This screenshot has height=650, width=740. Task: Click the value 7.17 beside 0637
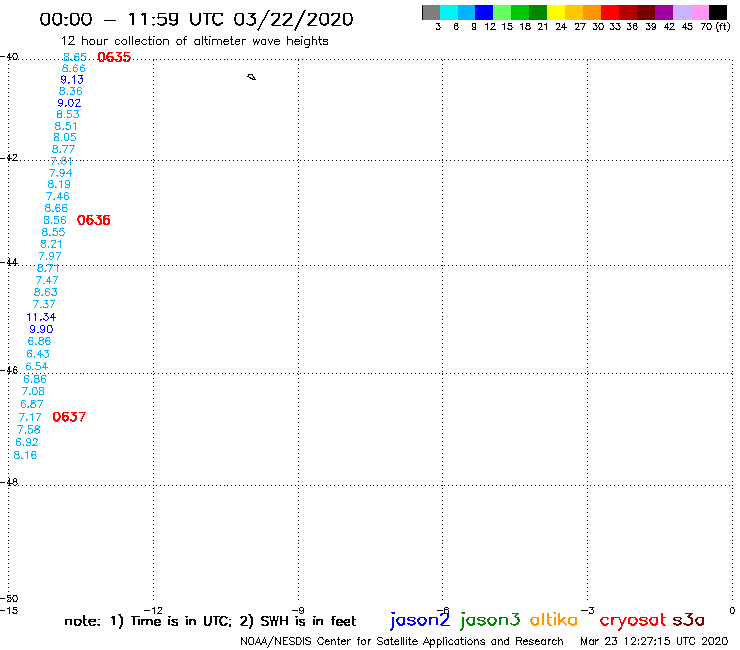coord(30,417)
